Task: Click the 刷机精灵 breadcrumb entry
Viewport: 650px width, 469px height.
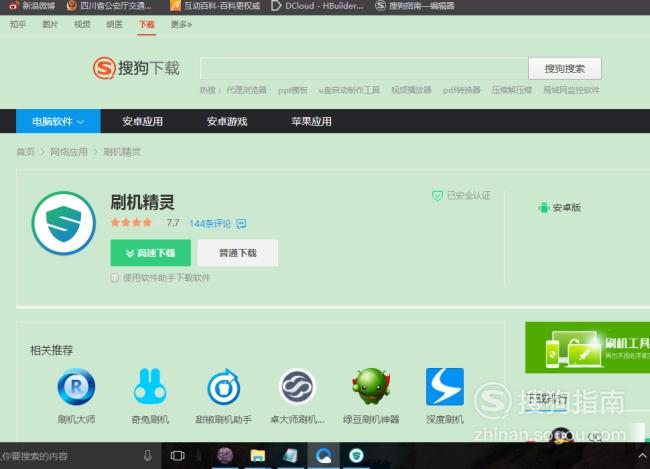Action: pos(122,152)
